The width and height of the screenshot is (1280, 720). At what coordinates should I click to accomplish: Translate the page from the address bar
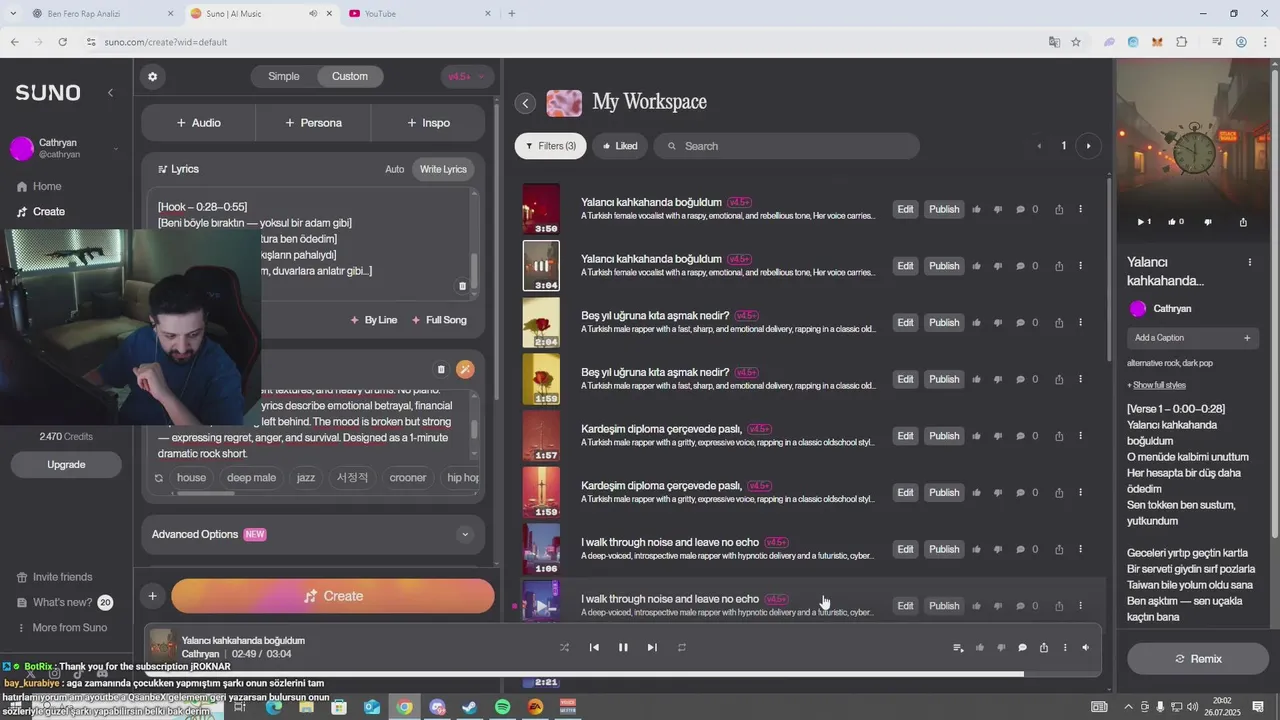[1054, 42]
